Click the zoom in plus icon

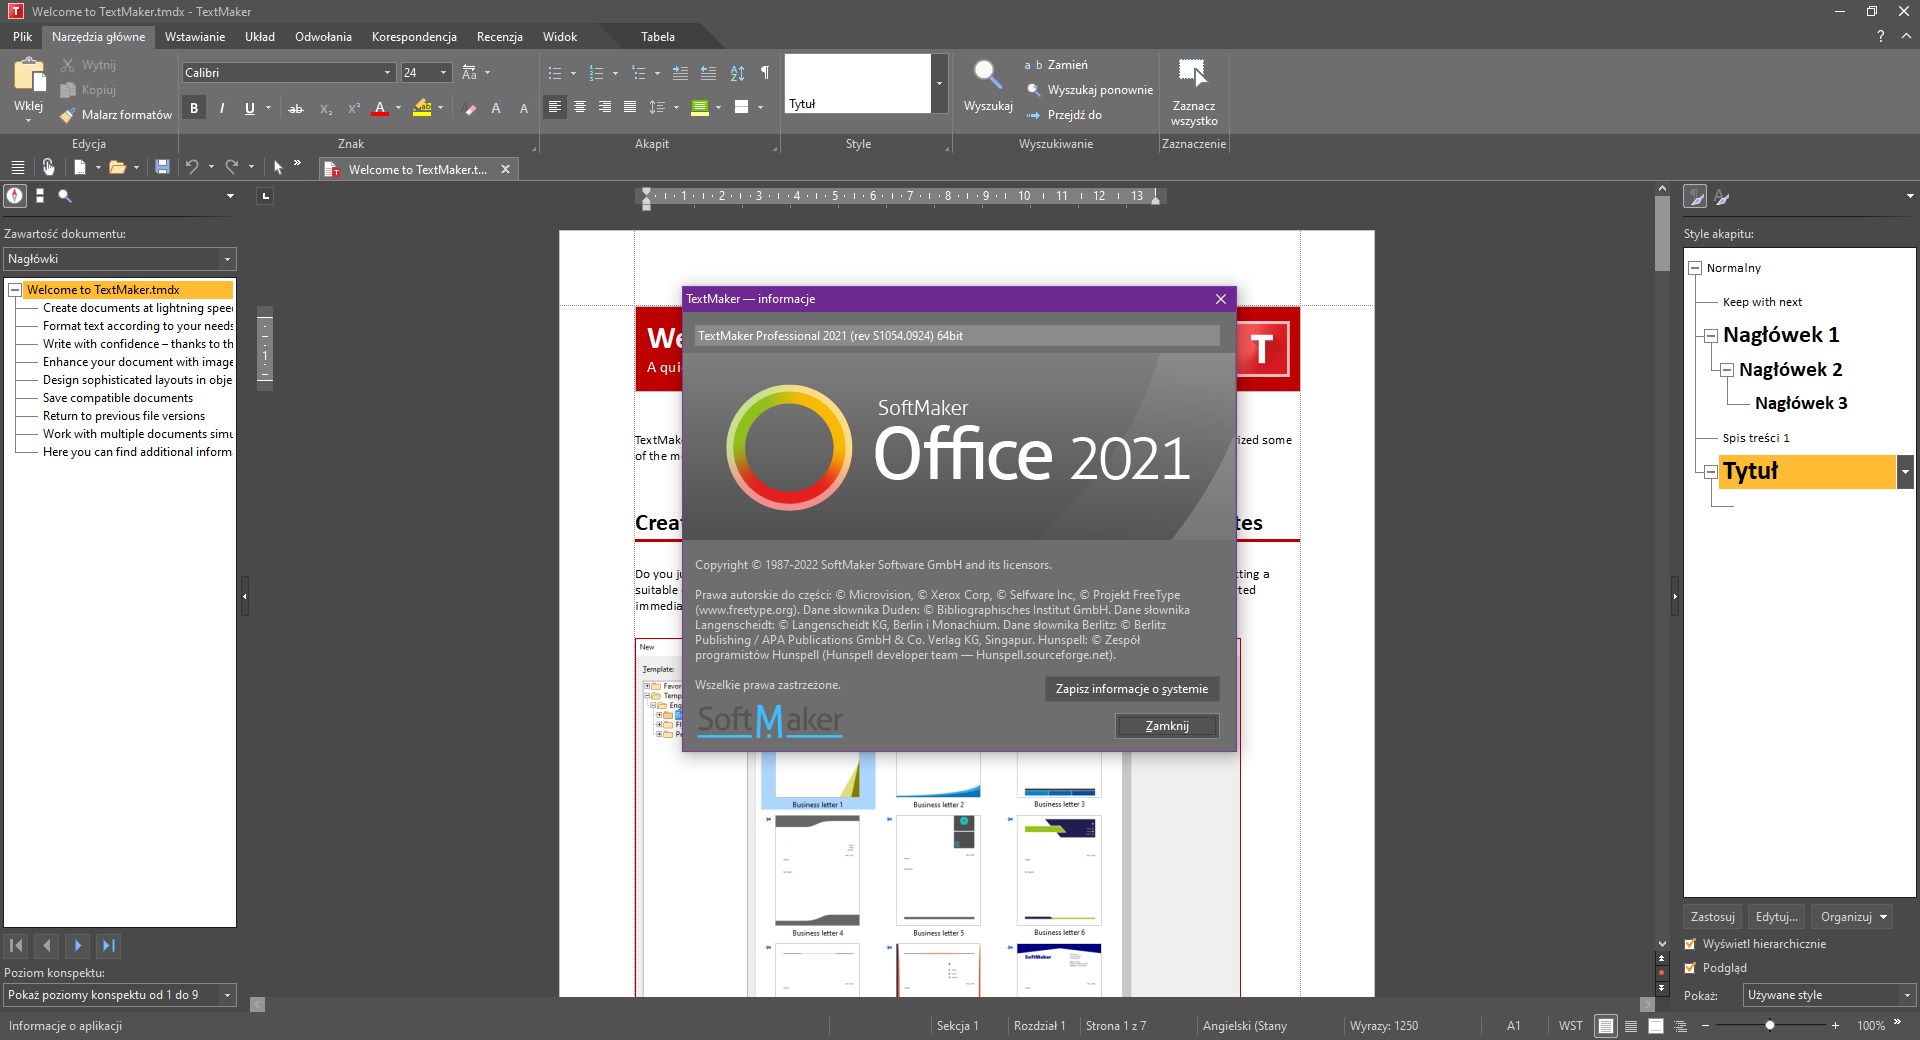tap(1835, 1026)
